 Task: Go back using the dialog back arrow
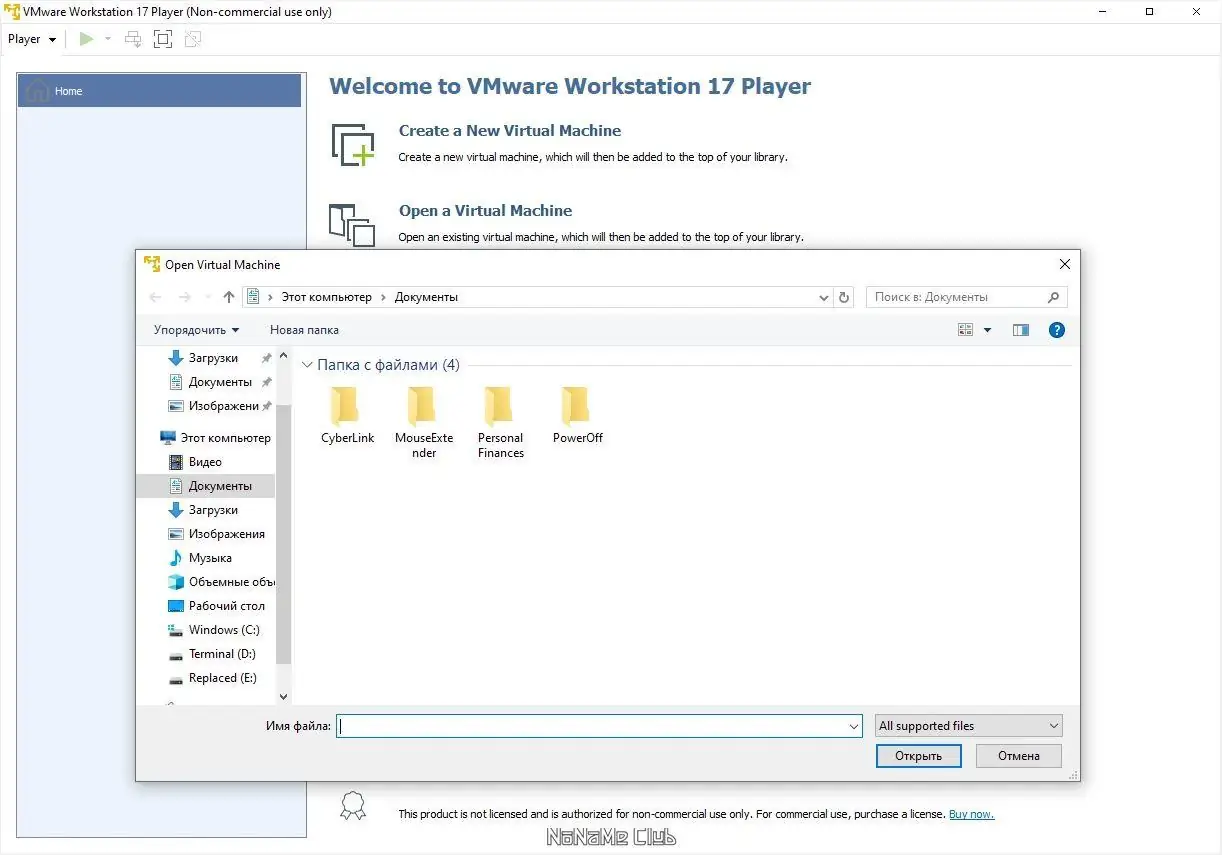point(155,297)
